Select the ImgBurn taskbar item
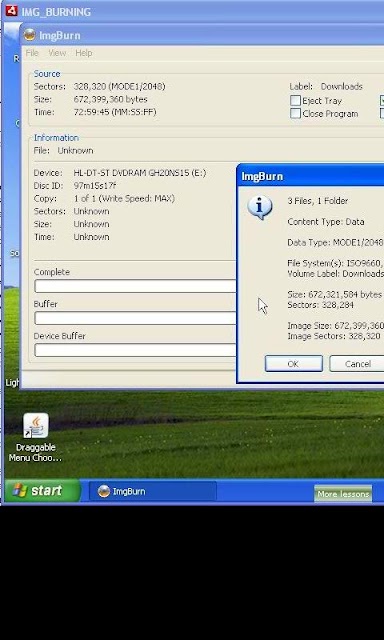 point(153,491)
